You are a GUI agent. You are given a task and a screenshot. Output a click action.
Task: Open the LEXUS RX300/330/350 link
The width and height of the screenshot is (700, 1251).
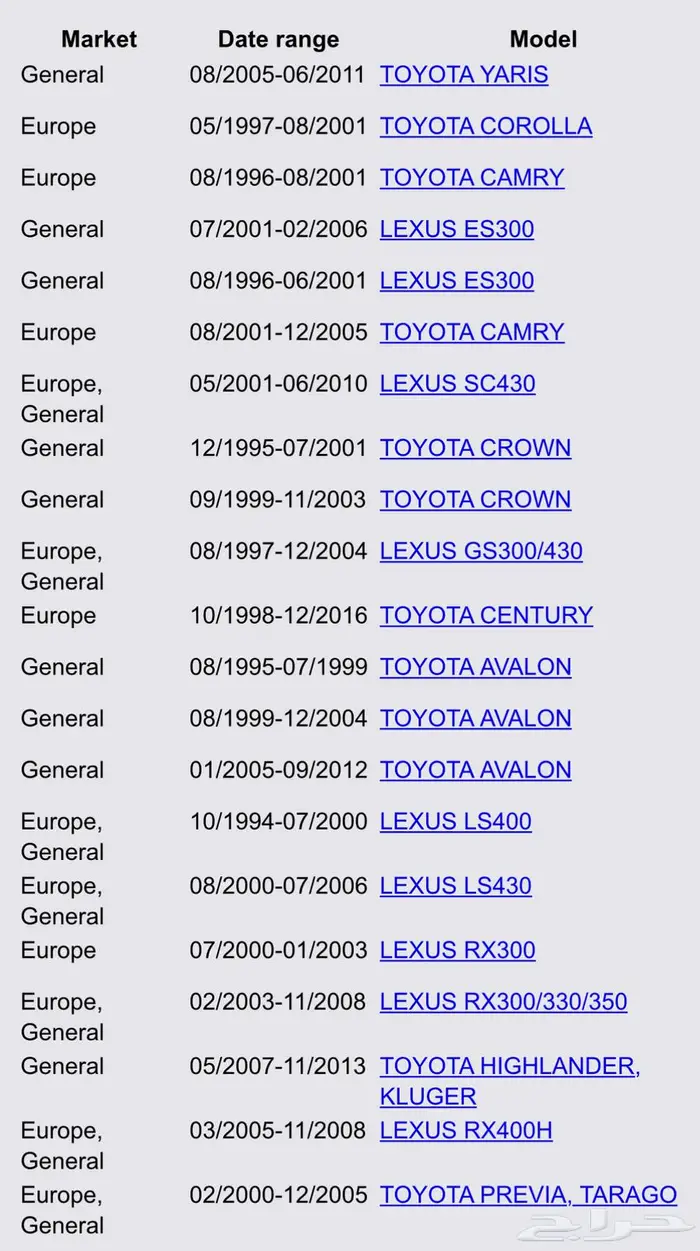504,1002
